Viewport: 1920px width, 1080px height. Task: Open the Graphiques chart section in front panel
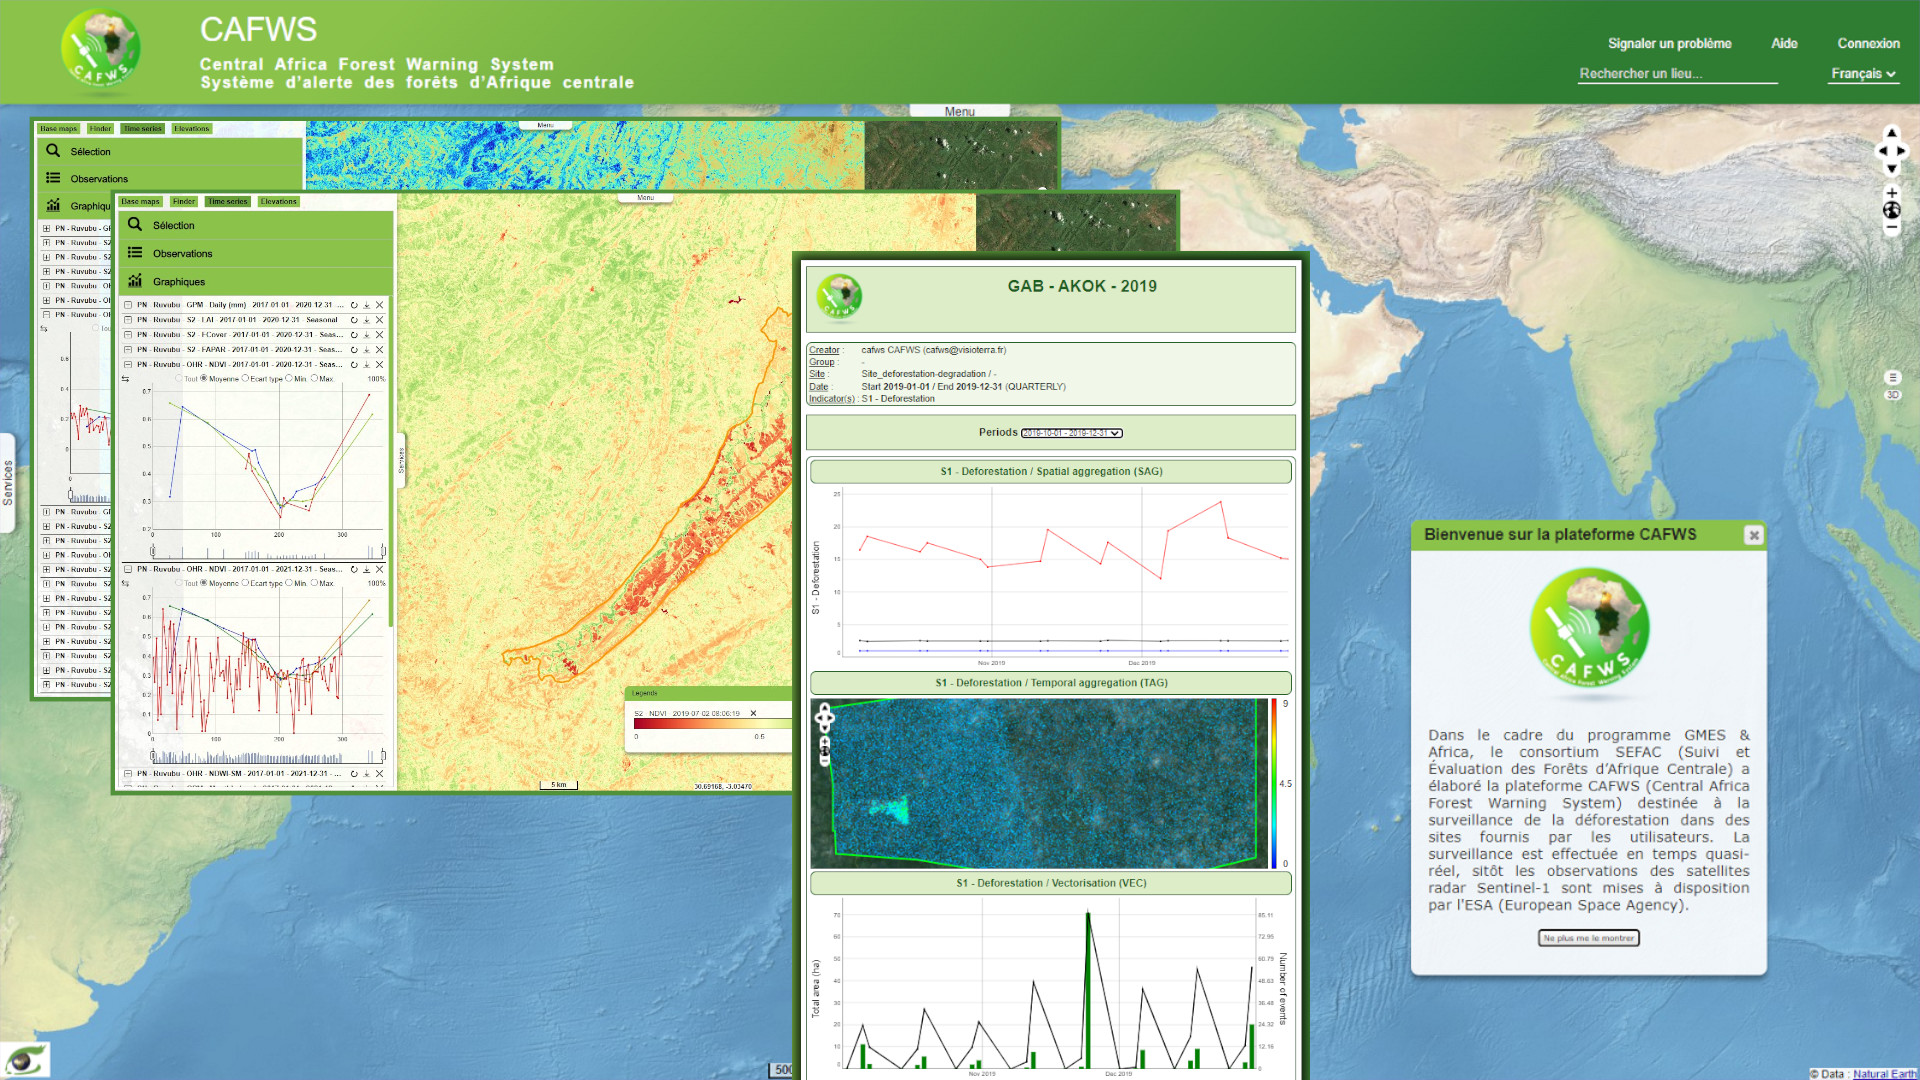click(x=257, y=281)
